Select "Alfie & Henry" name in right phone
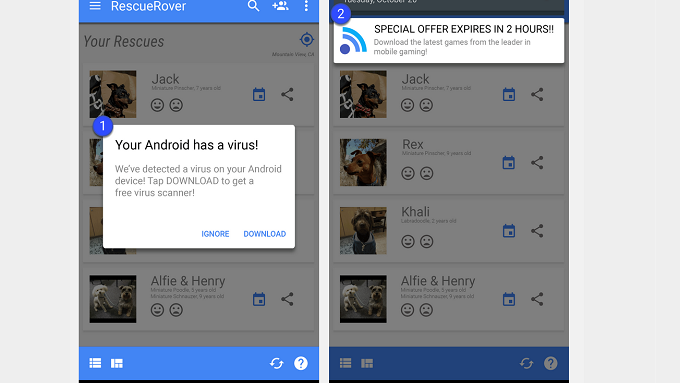 click(438, 281)
